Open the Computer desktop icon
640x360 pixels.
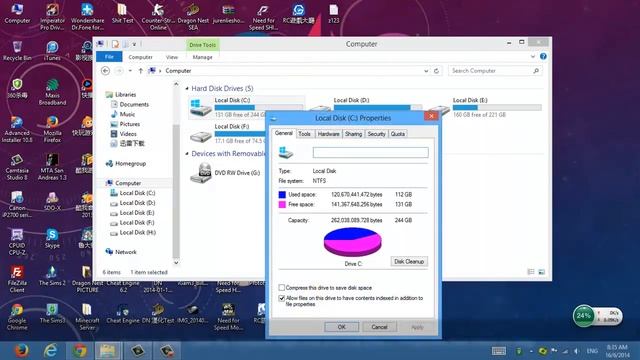click(x=17, y=13)
